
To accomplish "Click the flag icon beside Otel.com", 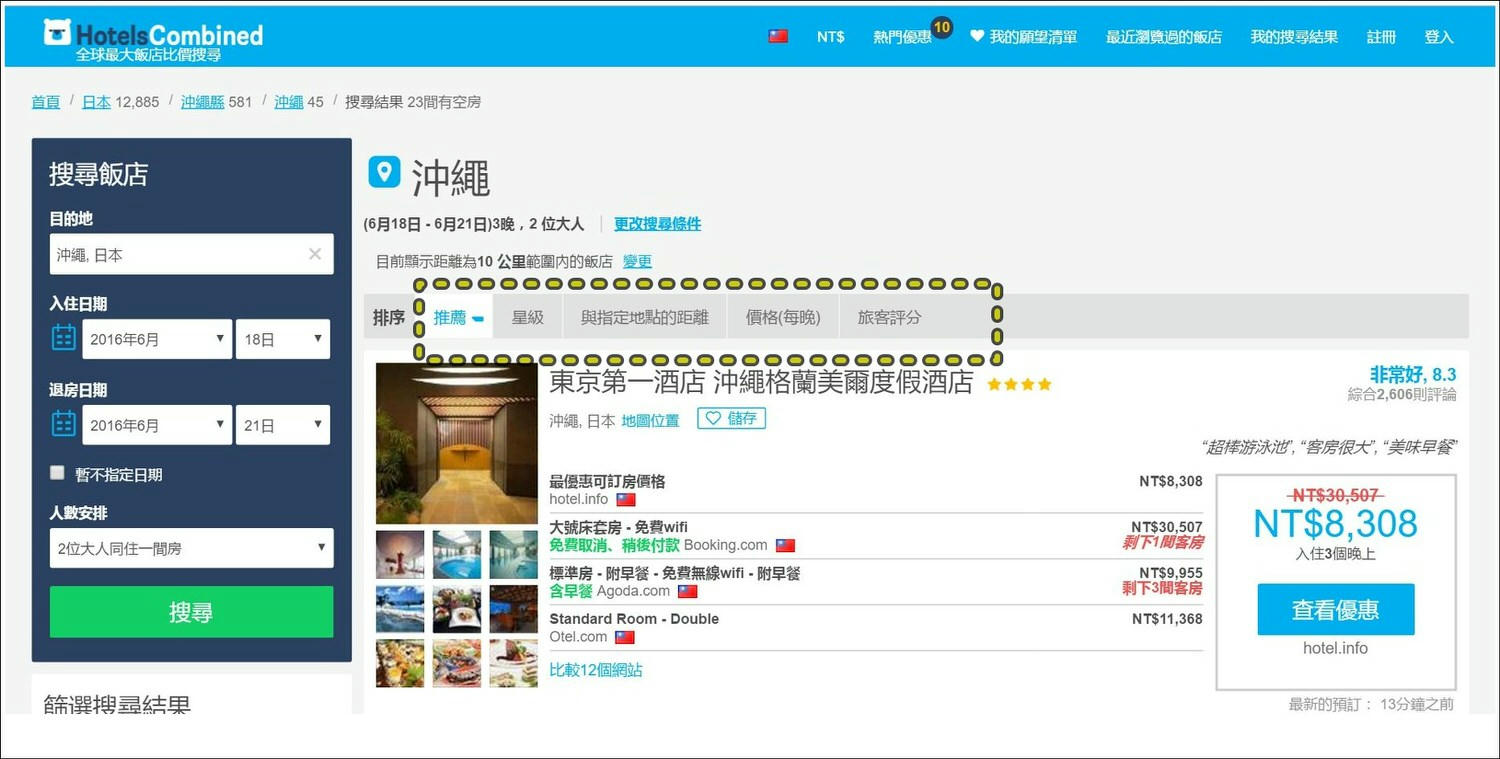I will click(x=625, y=637).
